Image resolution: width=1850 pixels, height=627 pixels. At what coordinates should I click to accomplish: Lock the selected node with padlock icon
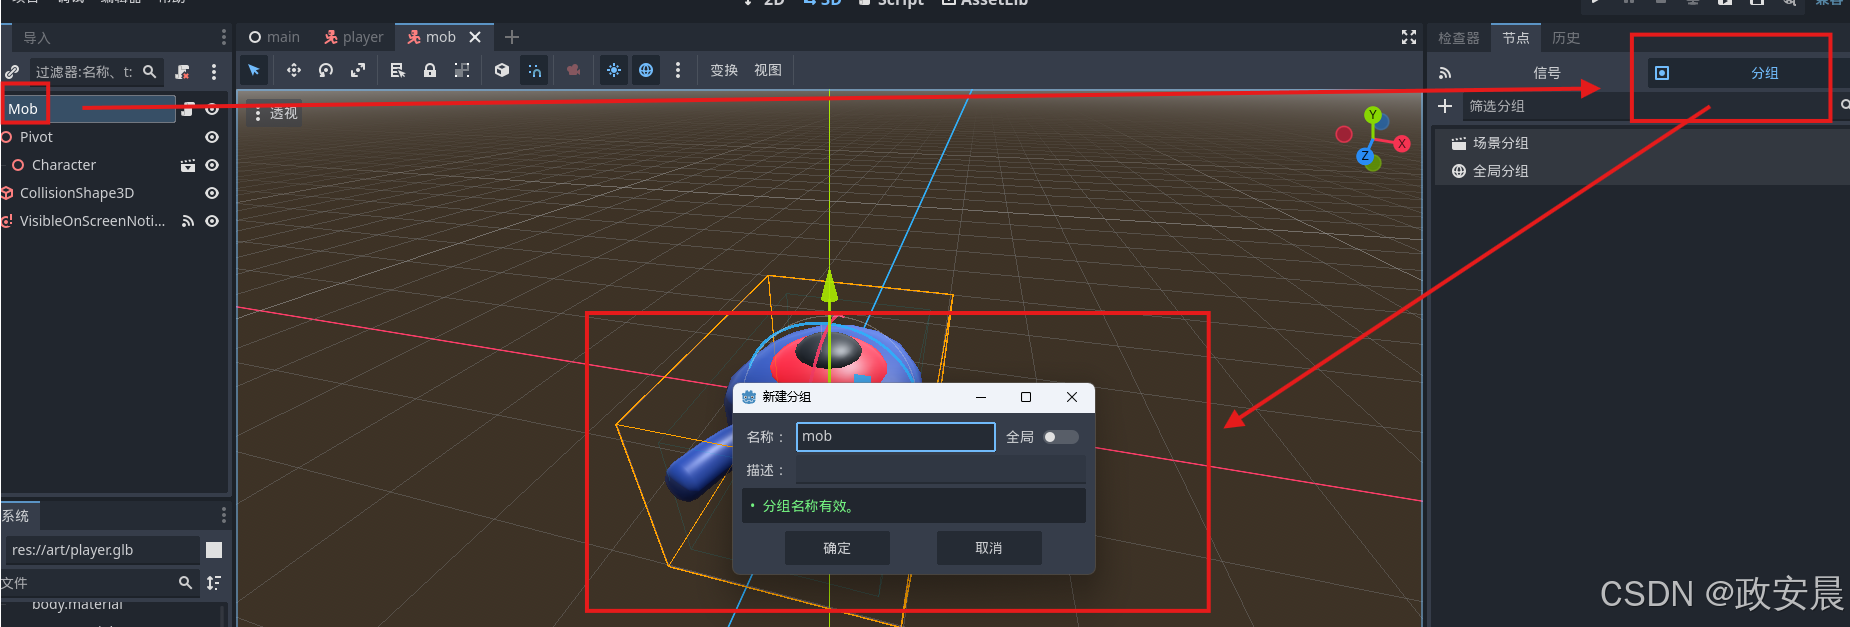pos(429,70)
